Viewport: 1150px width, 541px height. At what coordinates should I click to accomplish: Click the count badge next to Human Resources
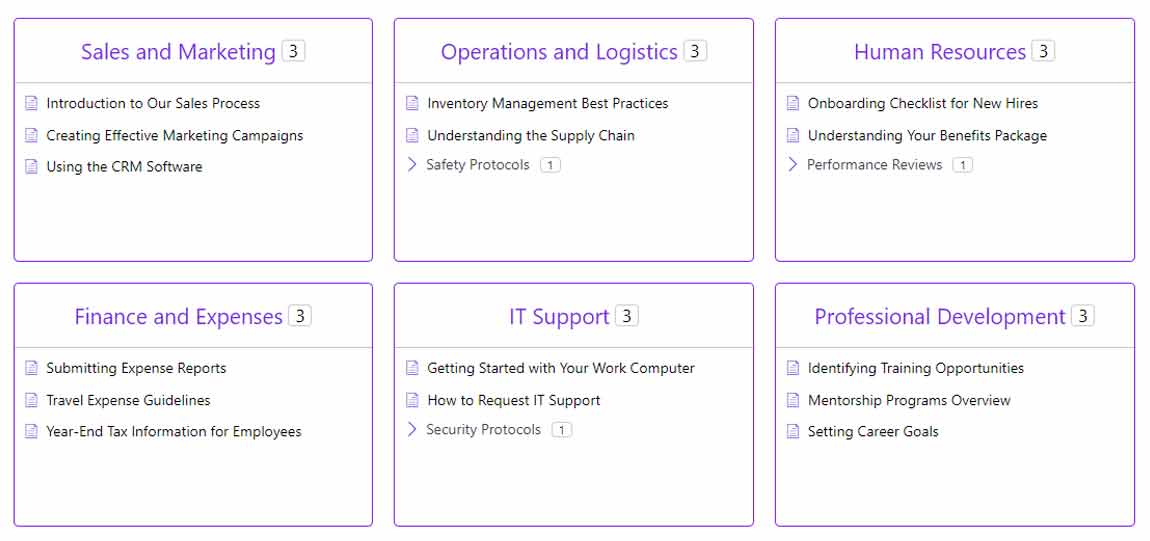pyautogui.click(x=1043, y=51)
